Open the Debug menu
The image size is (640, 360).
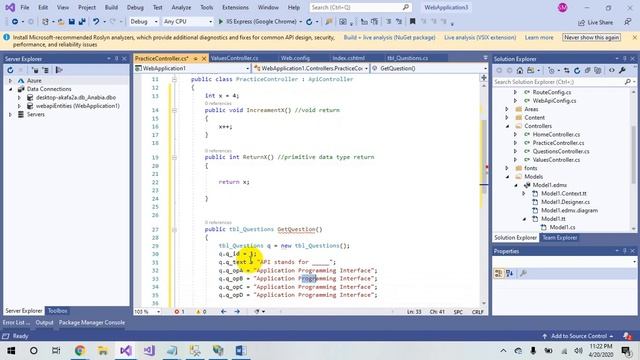(135, 7)
